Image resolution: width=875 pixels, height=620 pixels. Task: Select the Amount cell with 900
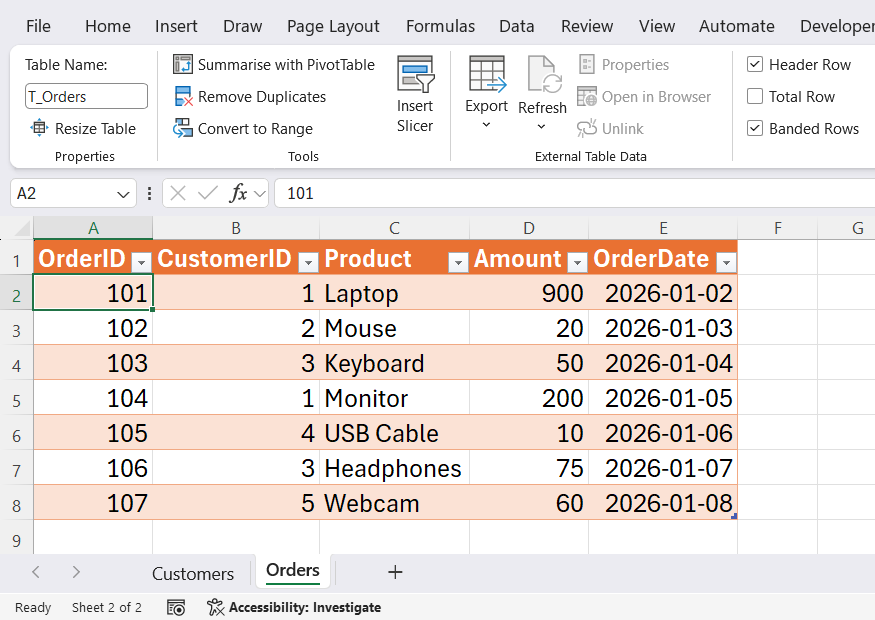[x=529, y=293]
